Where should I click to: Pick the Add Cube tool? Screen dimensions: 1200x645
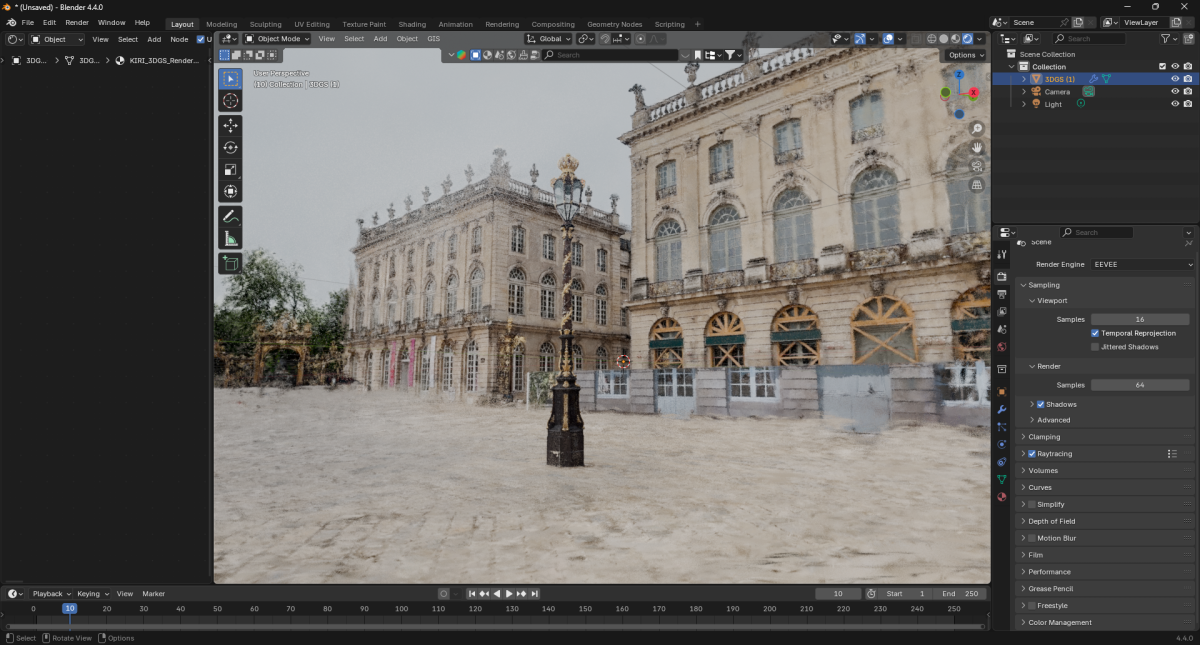(230, 263)
